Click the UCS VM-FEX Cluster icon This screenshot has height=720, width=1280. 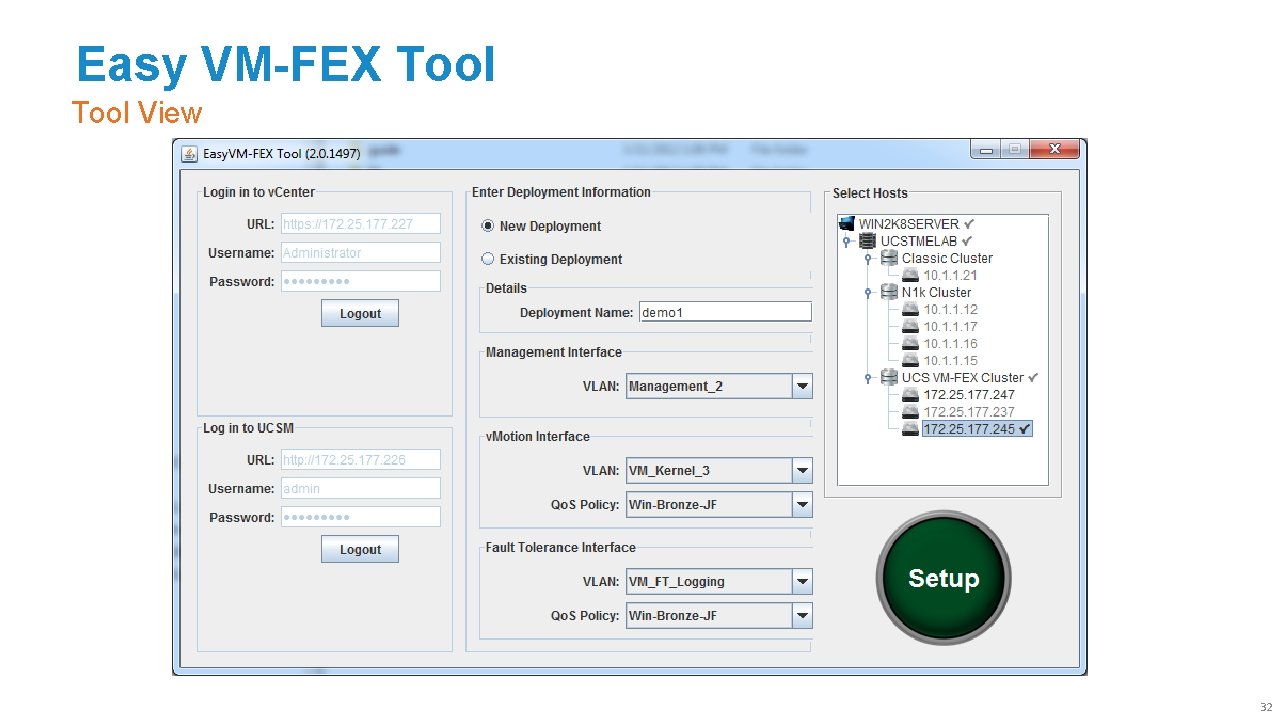click(889, 377)
